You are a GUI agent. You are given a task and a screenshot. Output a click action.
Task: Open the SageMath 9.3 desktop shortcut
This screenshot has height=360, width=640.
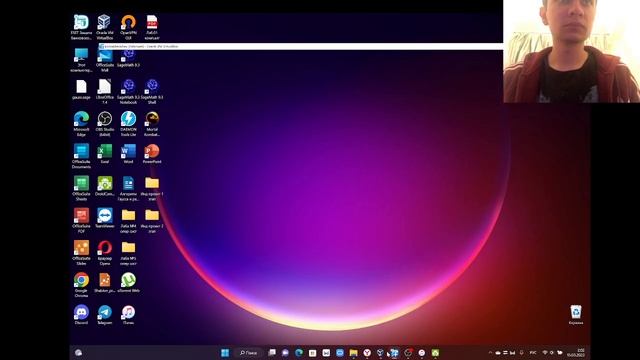coord(128,59)
